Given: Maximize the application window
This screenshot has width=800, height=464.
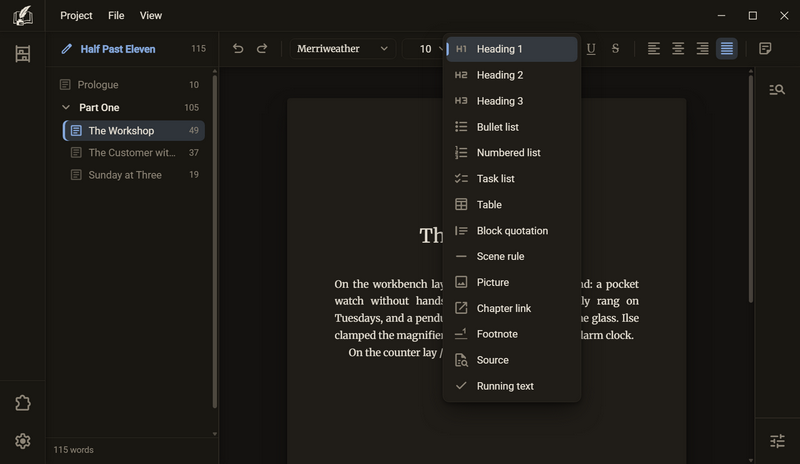Looking at the screenshot, I should pos(753,15).
